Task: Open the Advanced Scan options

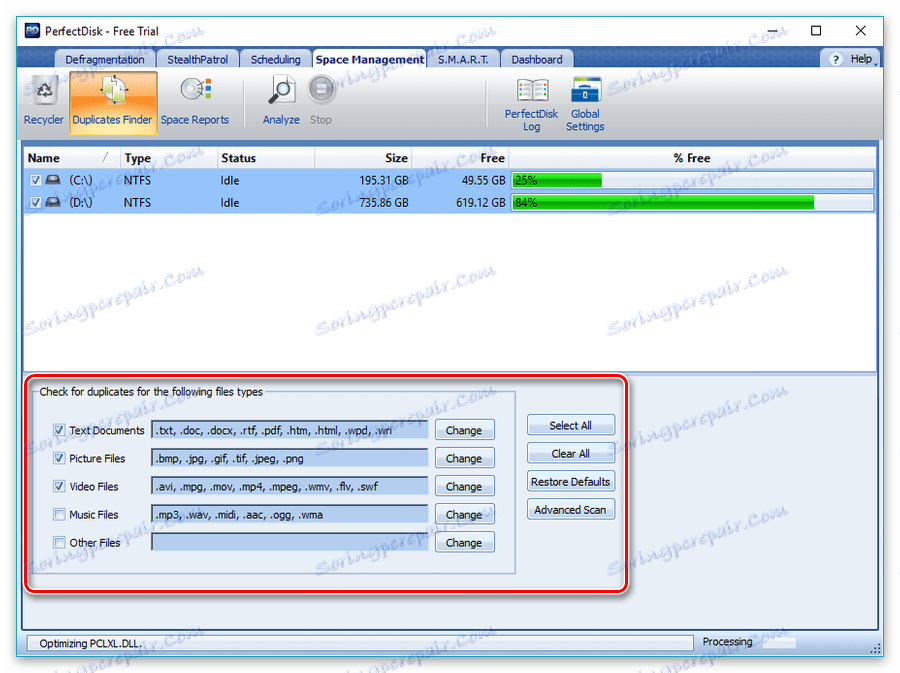Action: tap(571, 509)
